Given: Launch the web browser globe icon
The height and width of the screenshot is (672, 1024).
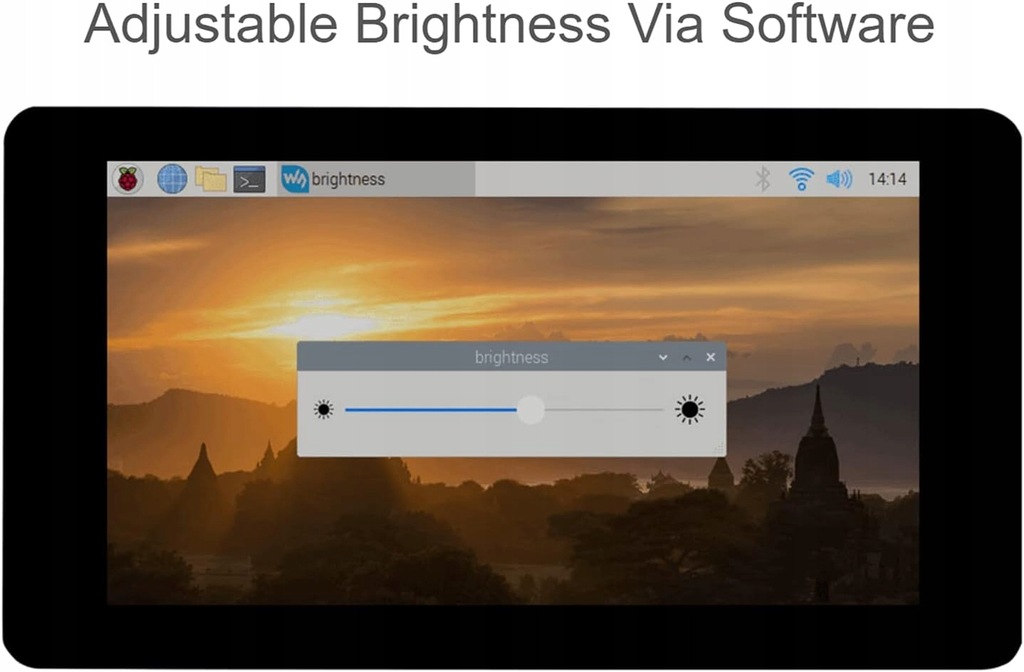Looking at the screenshot, I should pos(172,179).
